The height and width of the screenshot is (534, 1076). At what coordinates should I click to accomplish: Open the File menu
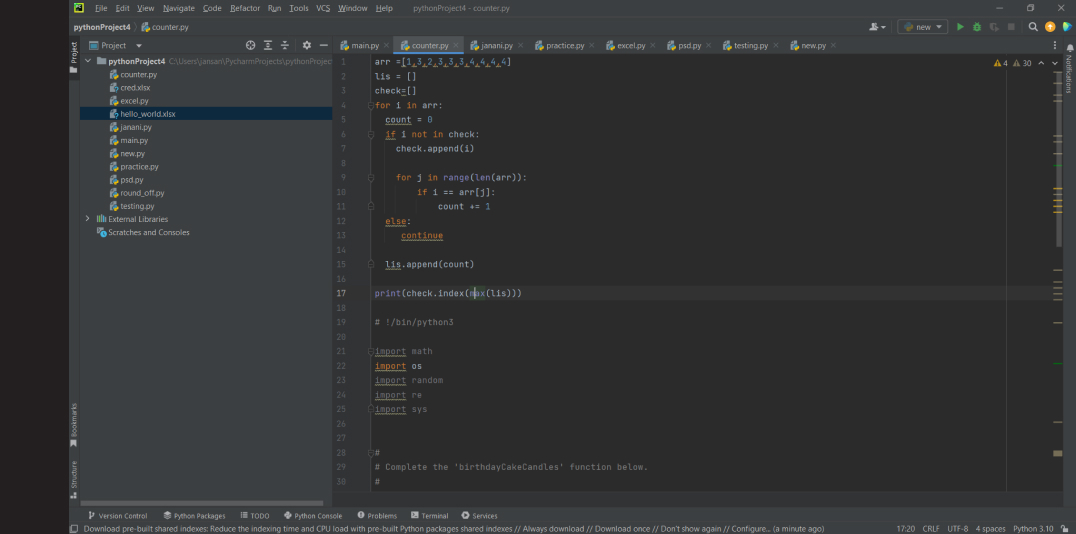point(101,8)
